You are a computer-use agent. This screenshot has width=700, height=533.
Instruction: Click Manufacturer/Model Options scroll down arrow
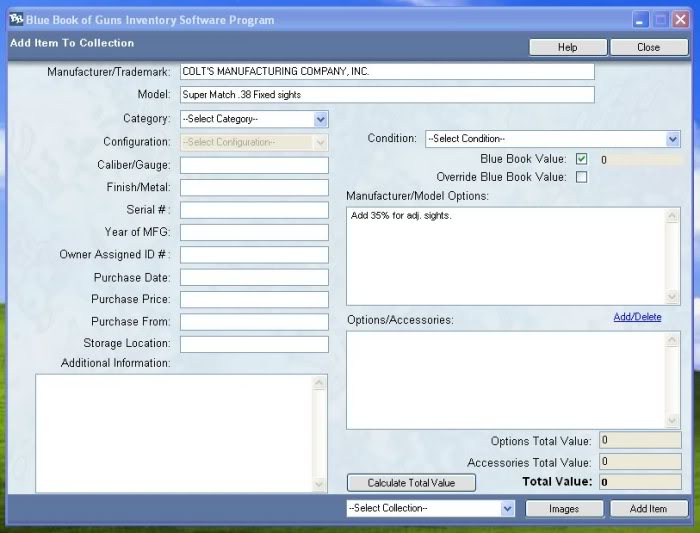672,296
